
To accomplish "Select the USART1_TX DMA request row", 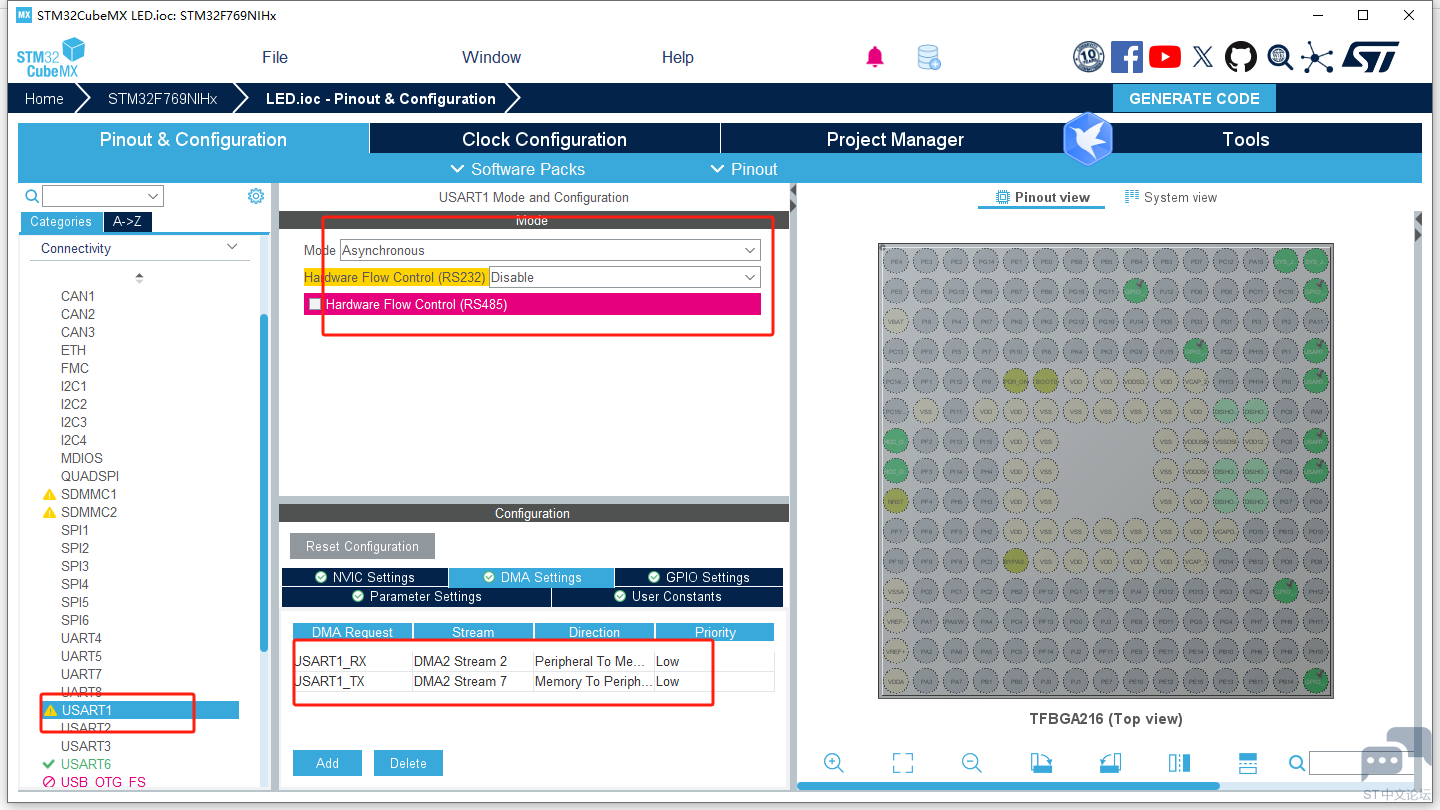I will 533,681.
